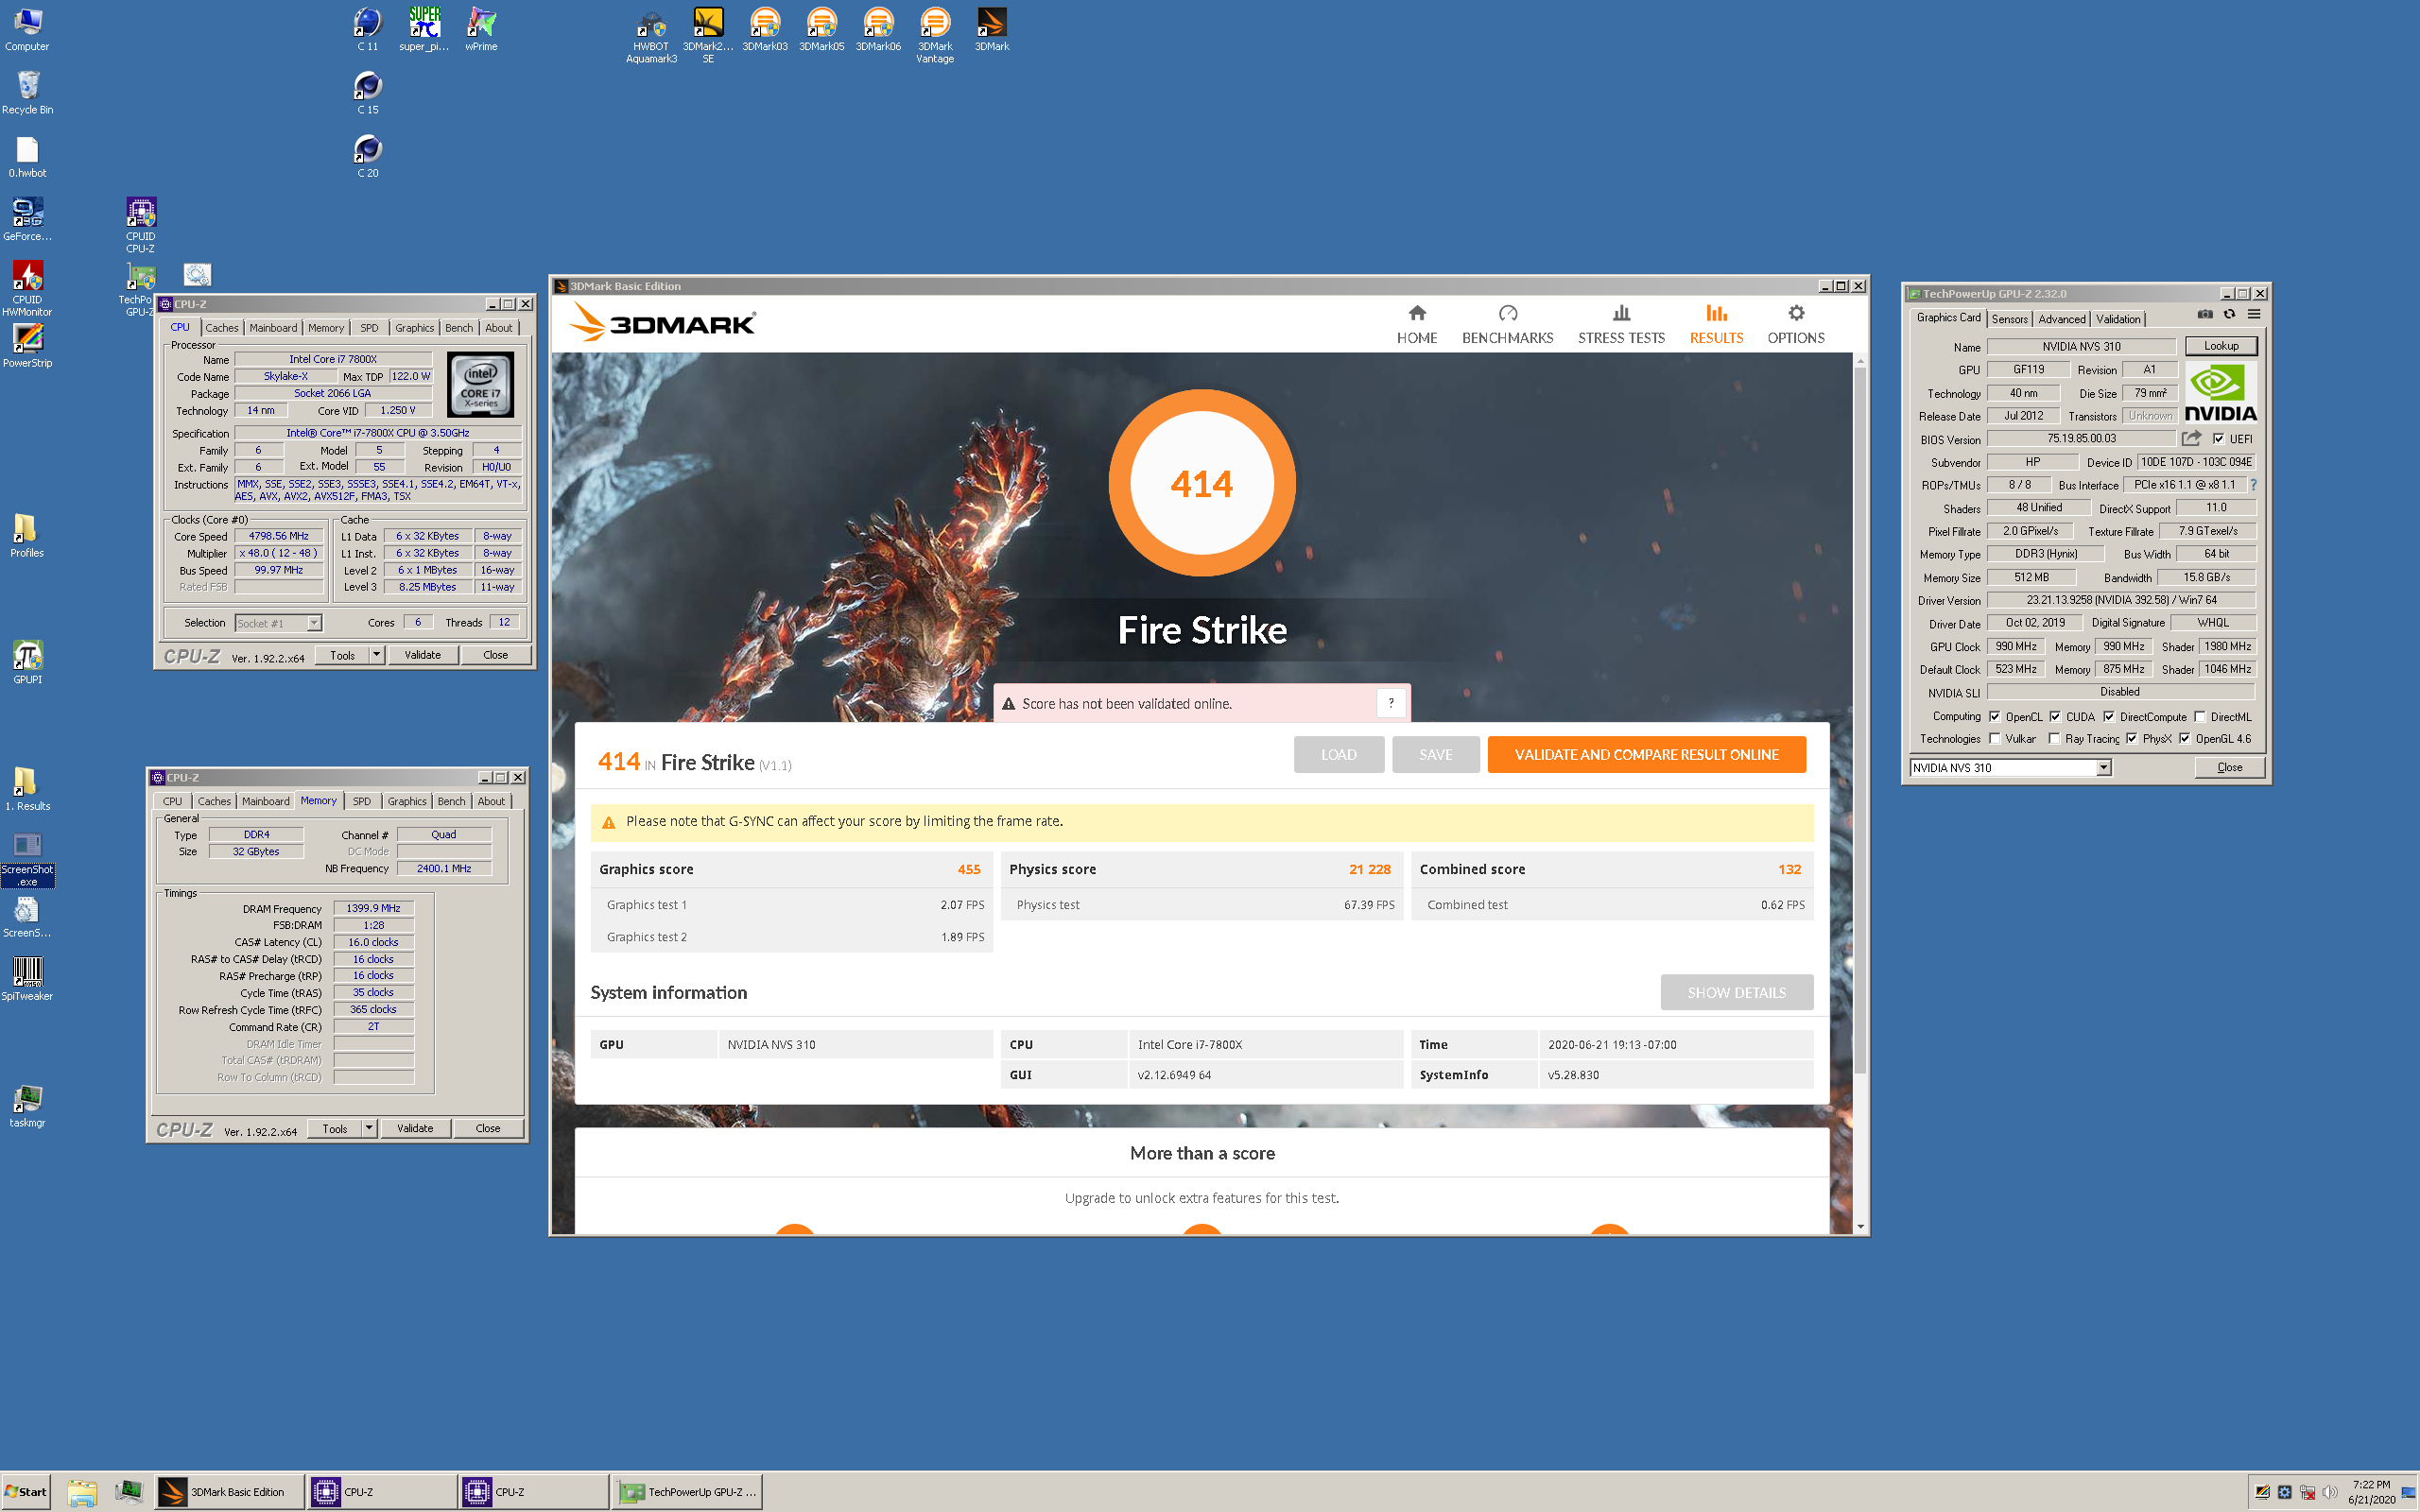The width and height of the screenshot is (2420, 1512).
Task: Click the volume speaker icon in the system tray
Action: pyautogui.click(x=2329, y=1492)
